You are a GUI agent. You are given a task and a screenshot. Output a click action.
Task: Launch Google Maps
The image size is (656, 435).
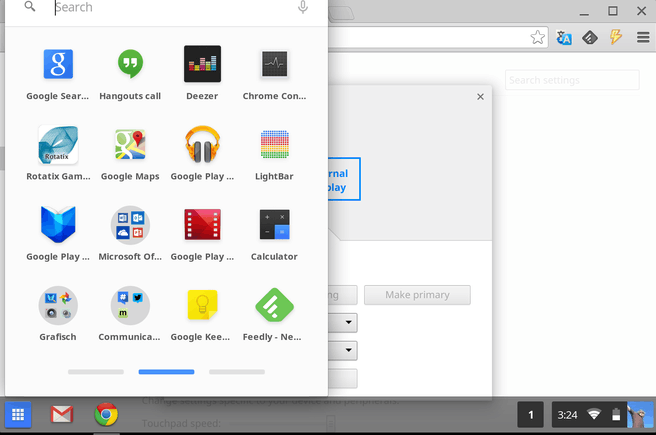pos(130,145)
